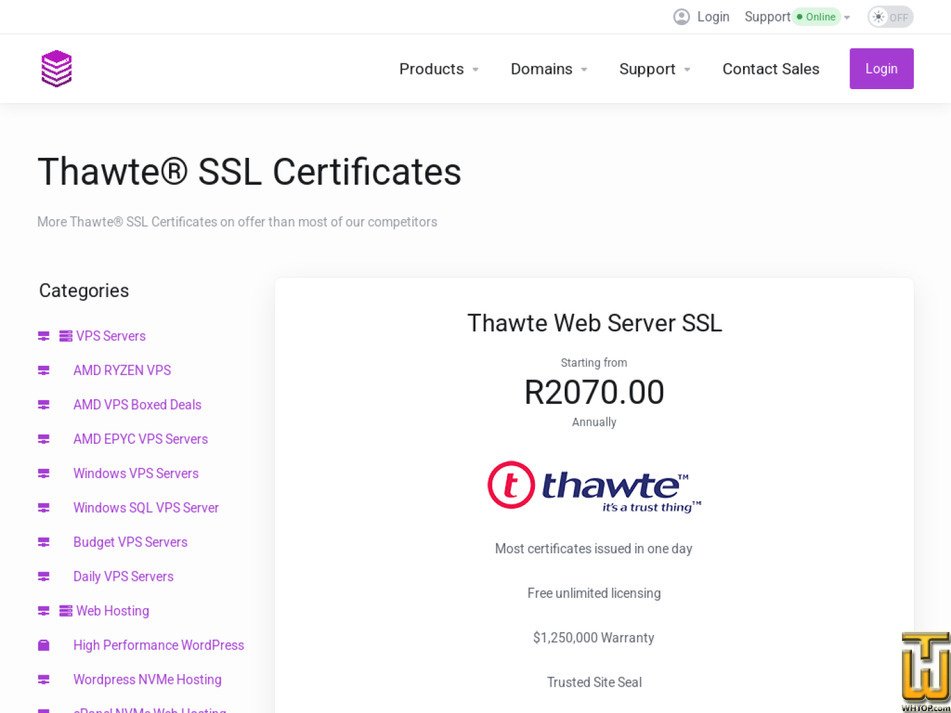Click the Thawte logo image
Viewport: 951px width, 713px height.
594,487
